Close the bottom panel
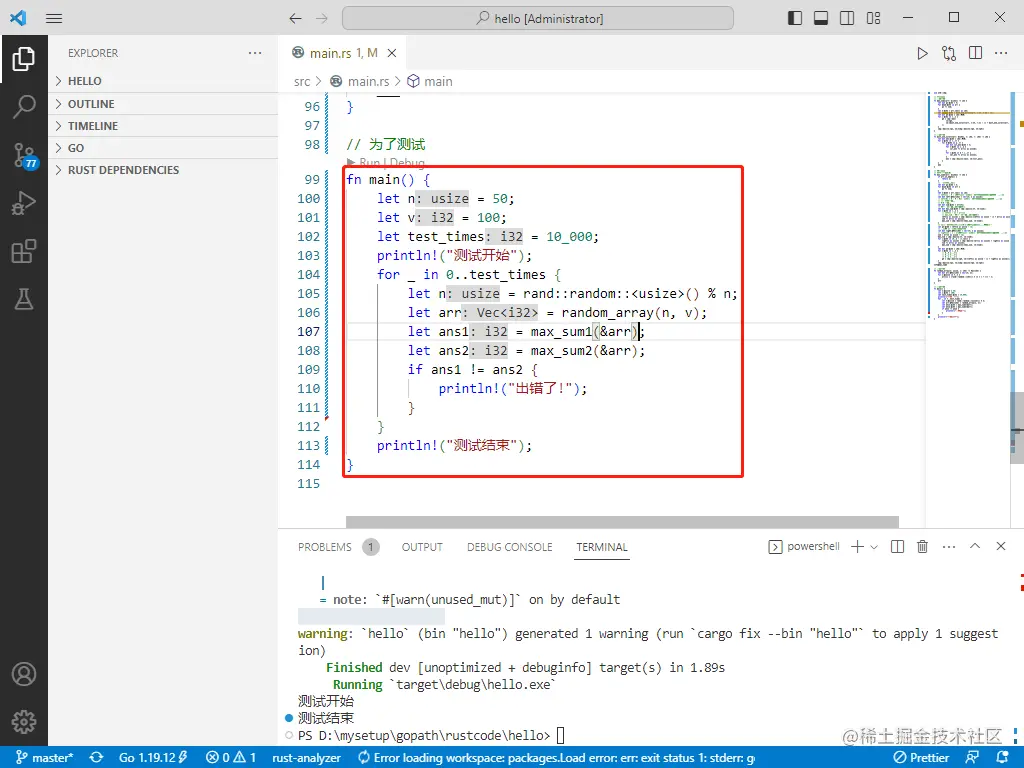This screenshot has width=1024, height=768. tap(1001, 546)
